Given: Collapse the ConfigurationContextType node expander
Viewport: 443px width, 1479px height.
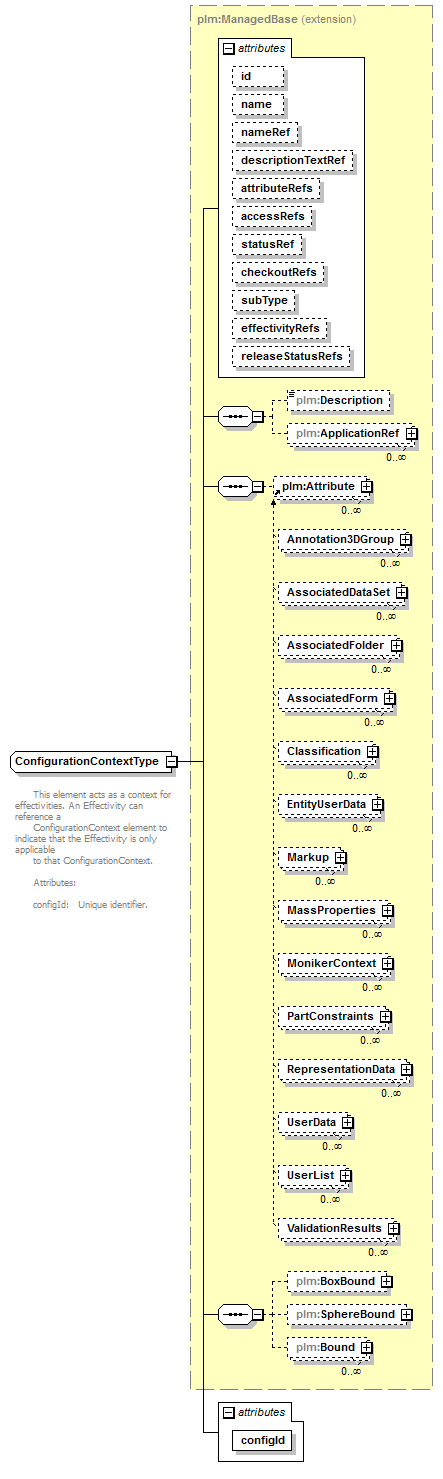Looking at the screenshot, I should point(172,761).
